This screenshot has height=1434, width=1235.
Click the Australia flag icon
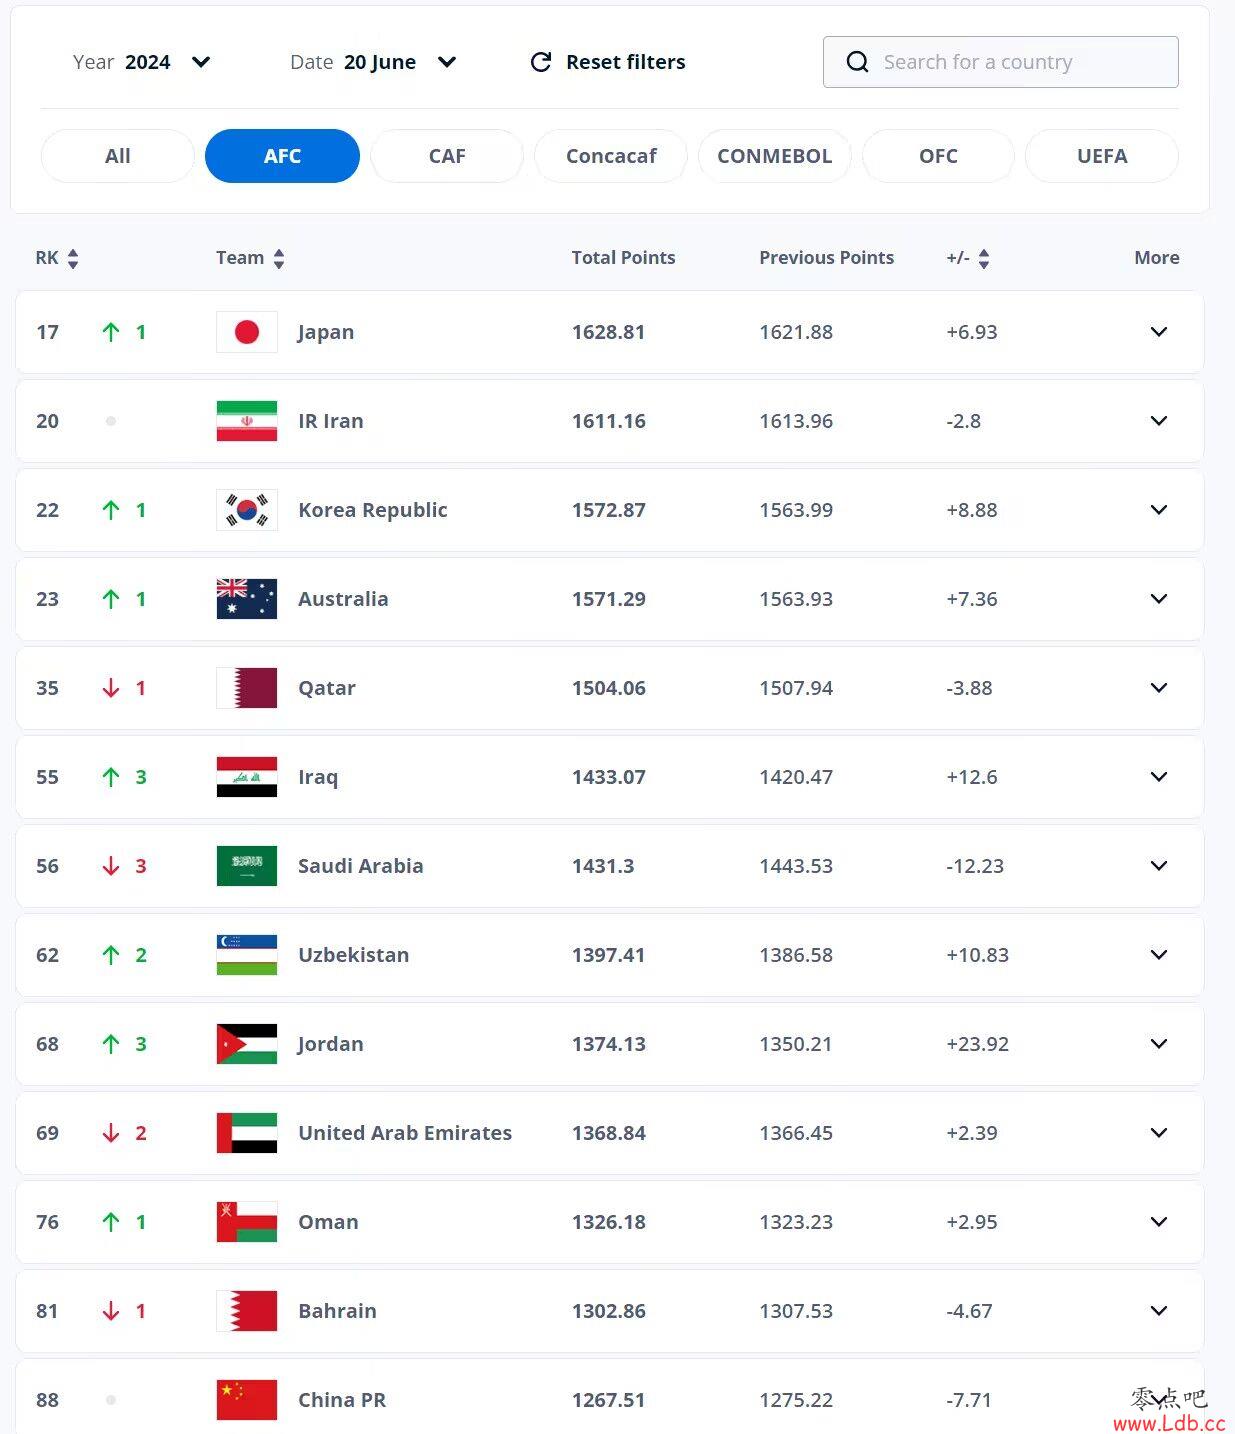[246, 599]
